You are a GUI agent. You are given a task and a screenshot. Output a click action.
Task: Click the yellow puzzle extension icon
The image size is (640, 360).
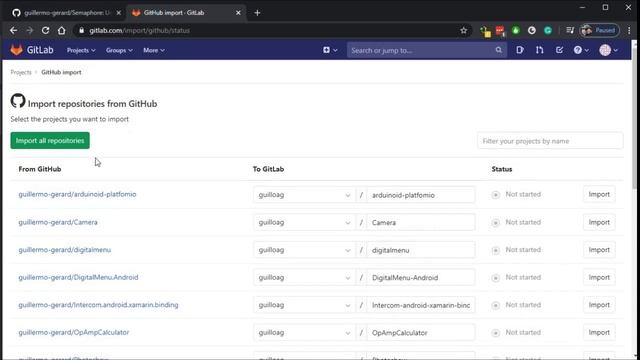point(485,31)
